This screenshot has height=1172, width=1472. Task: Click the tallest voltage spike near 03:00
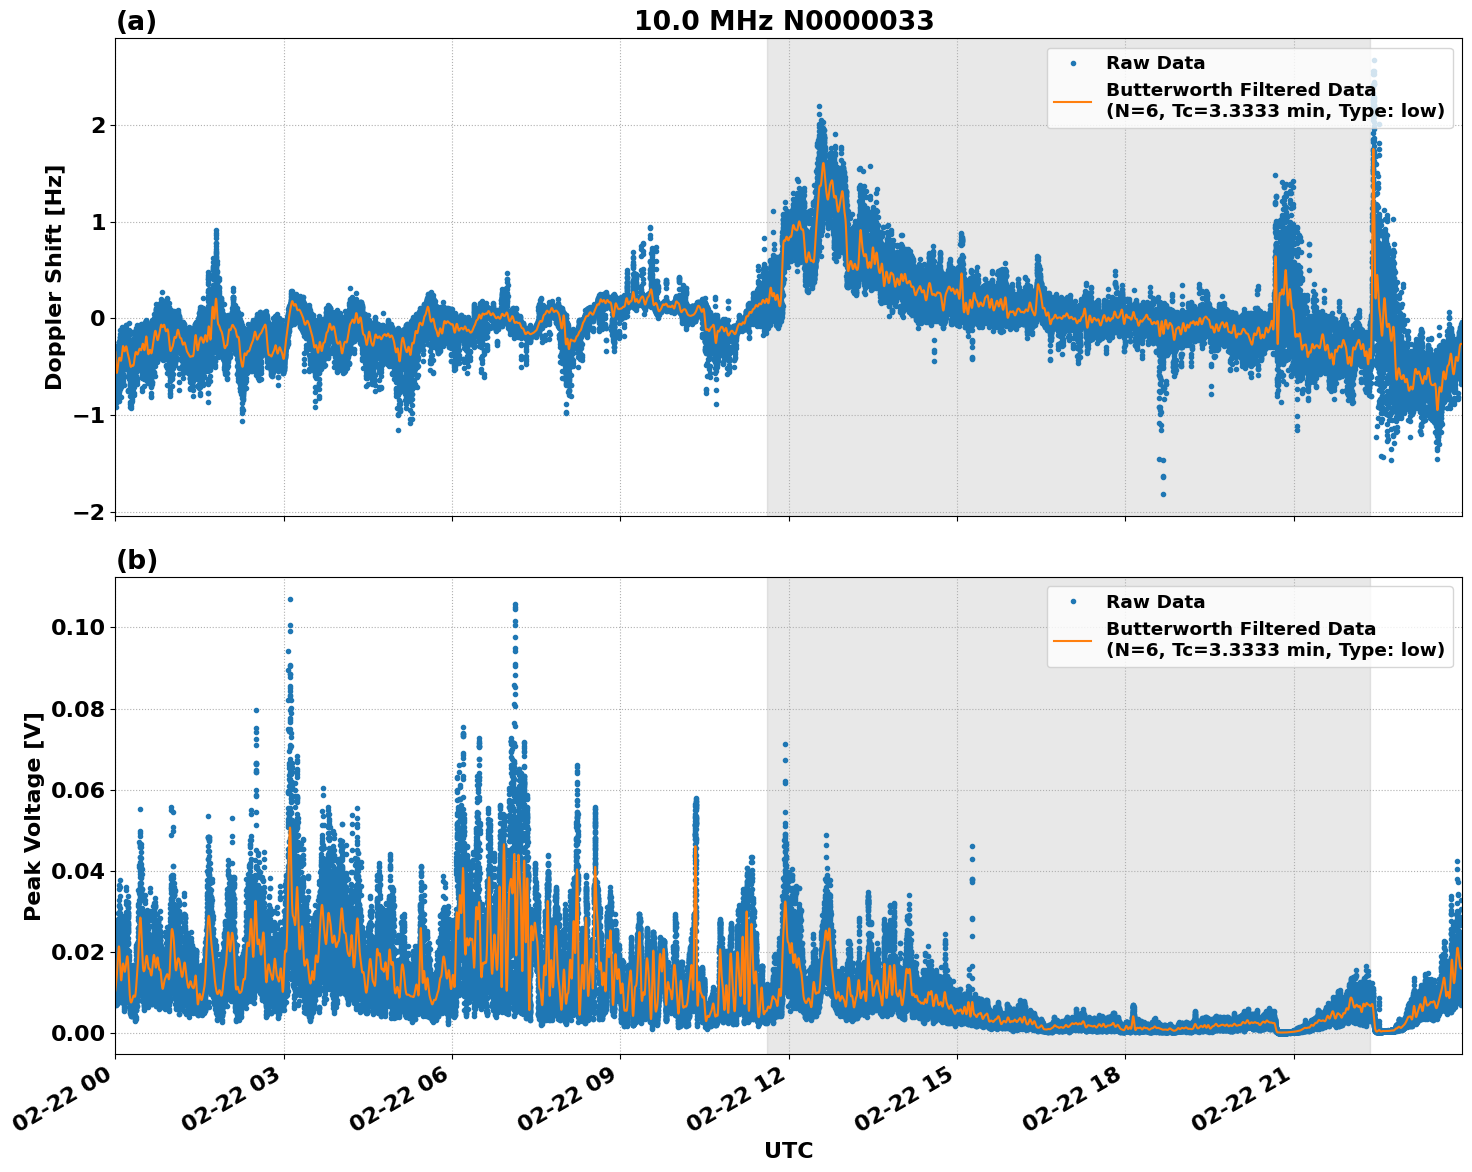[289, 600]
